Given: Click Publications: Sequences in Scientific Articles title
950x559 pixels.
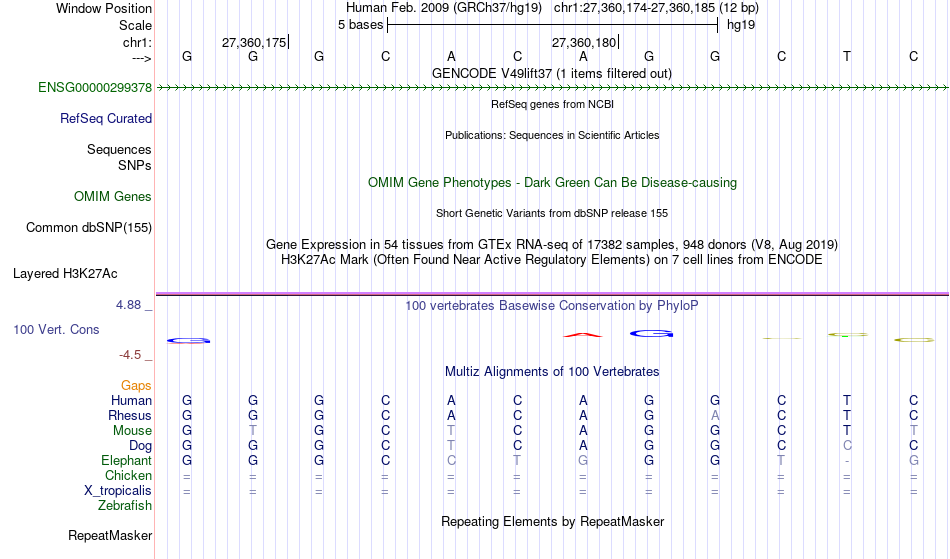Looking at the screenshot, I should coord(552,135).
